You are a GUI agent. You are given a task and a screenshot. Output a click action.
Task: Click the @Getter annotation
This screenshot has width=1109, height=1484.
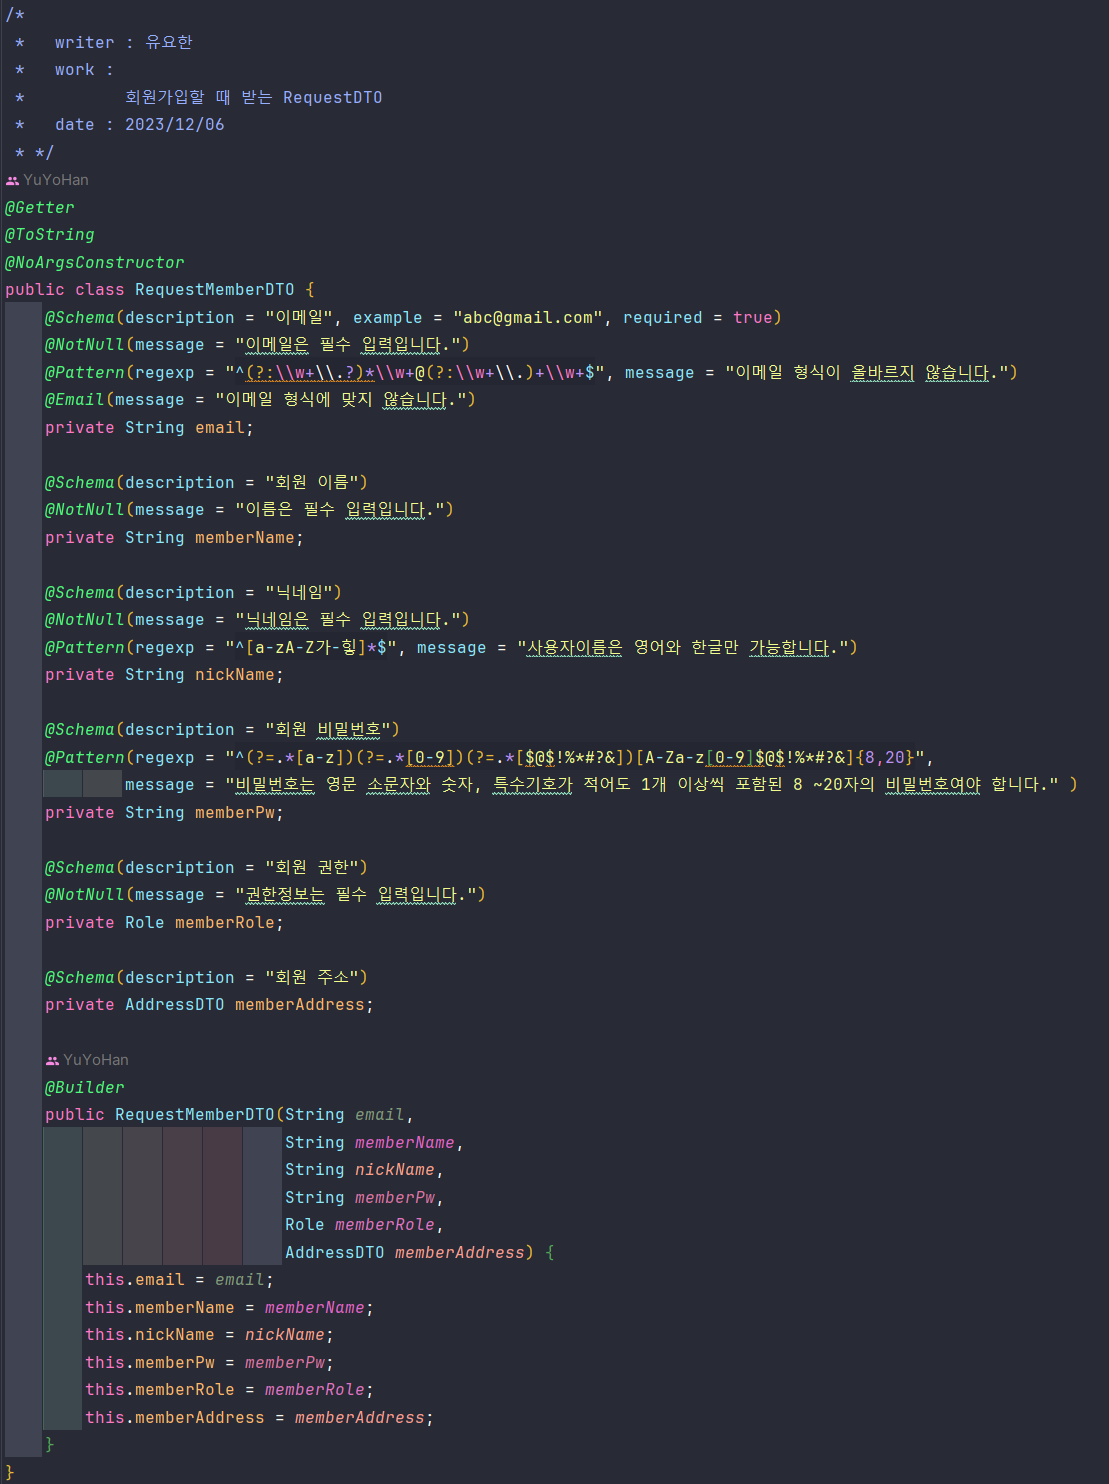tap(40, 207)
